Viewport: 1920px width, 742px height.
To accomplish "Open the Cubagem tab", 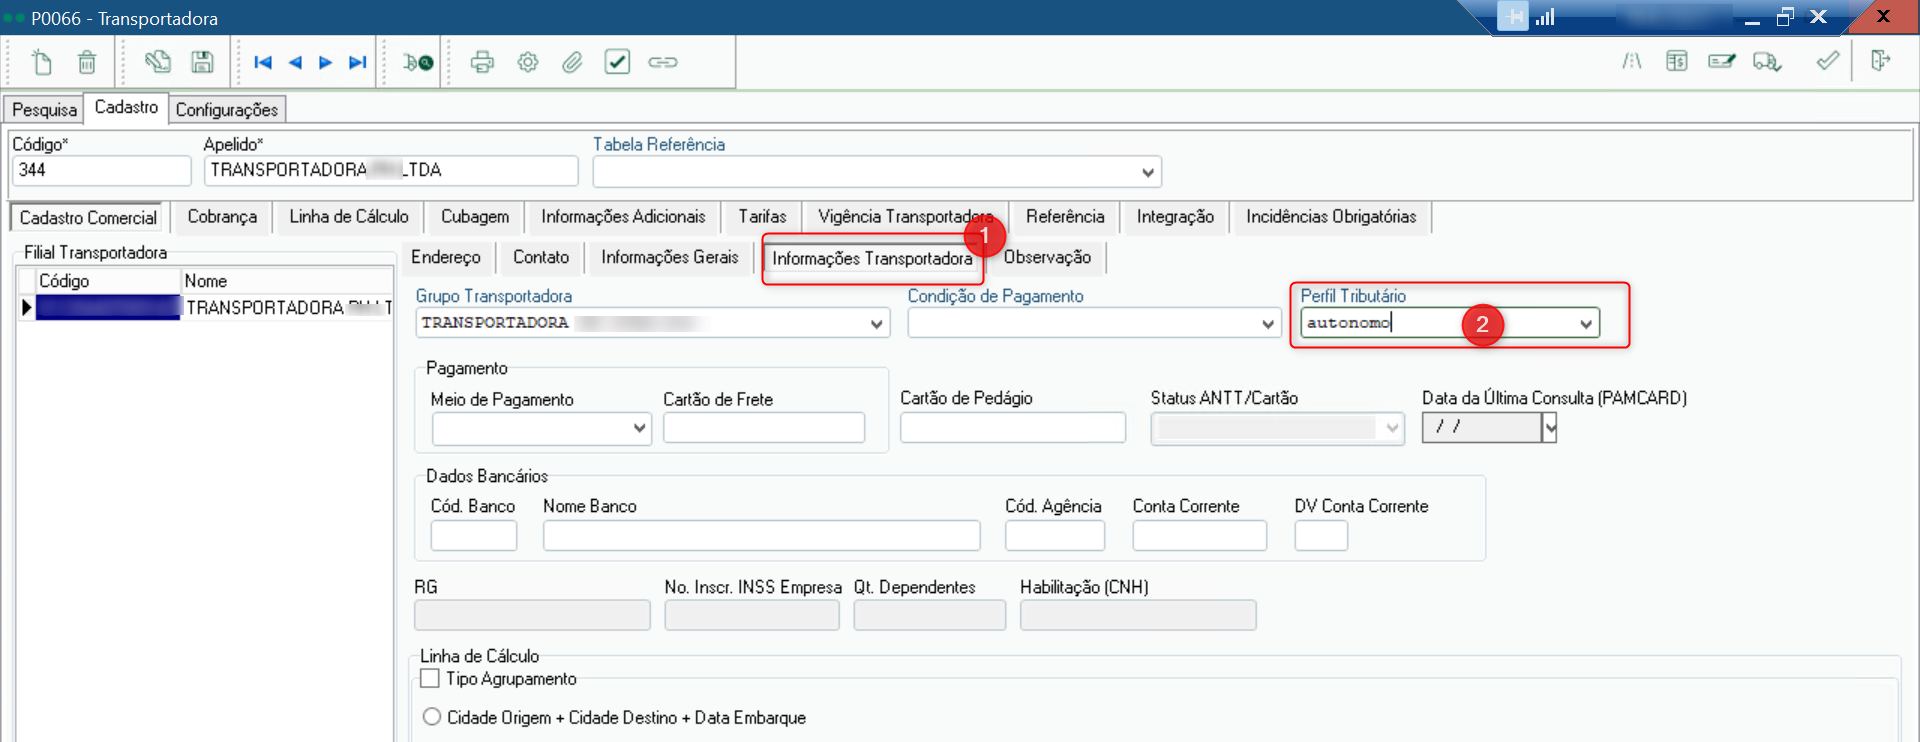I will tap(475, 217).
